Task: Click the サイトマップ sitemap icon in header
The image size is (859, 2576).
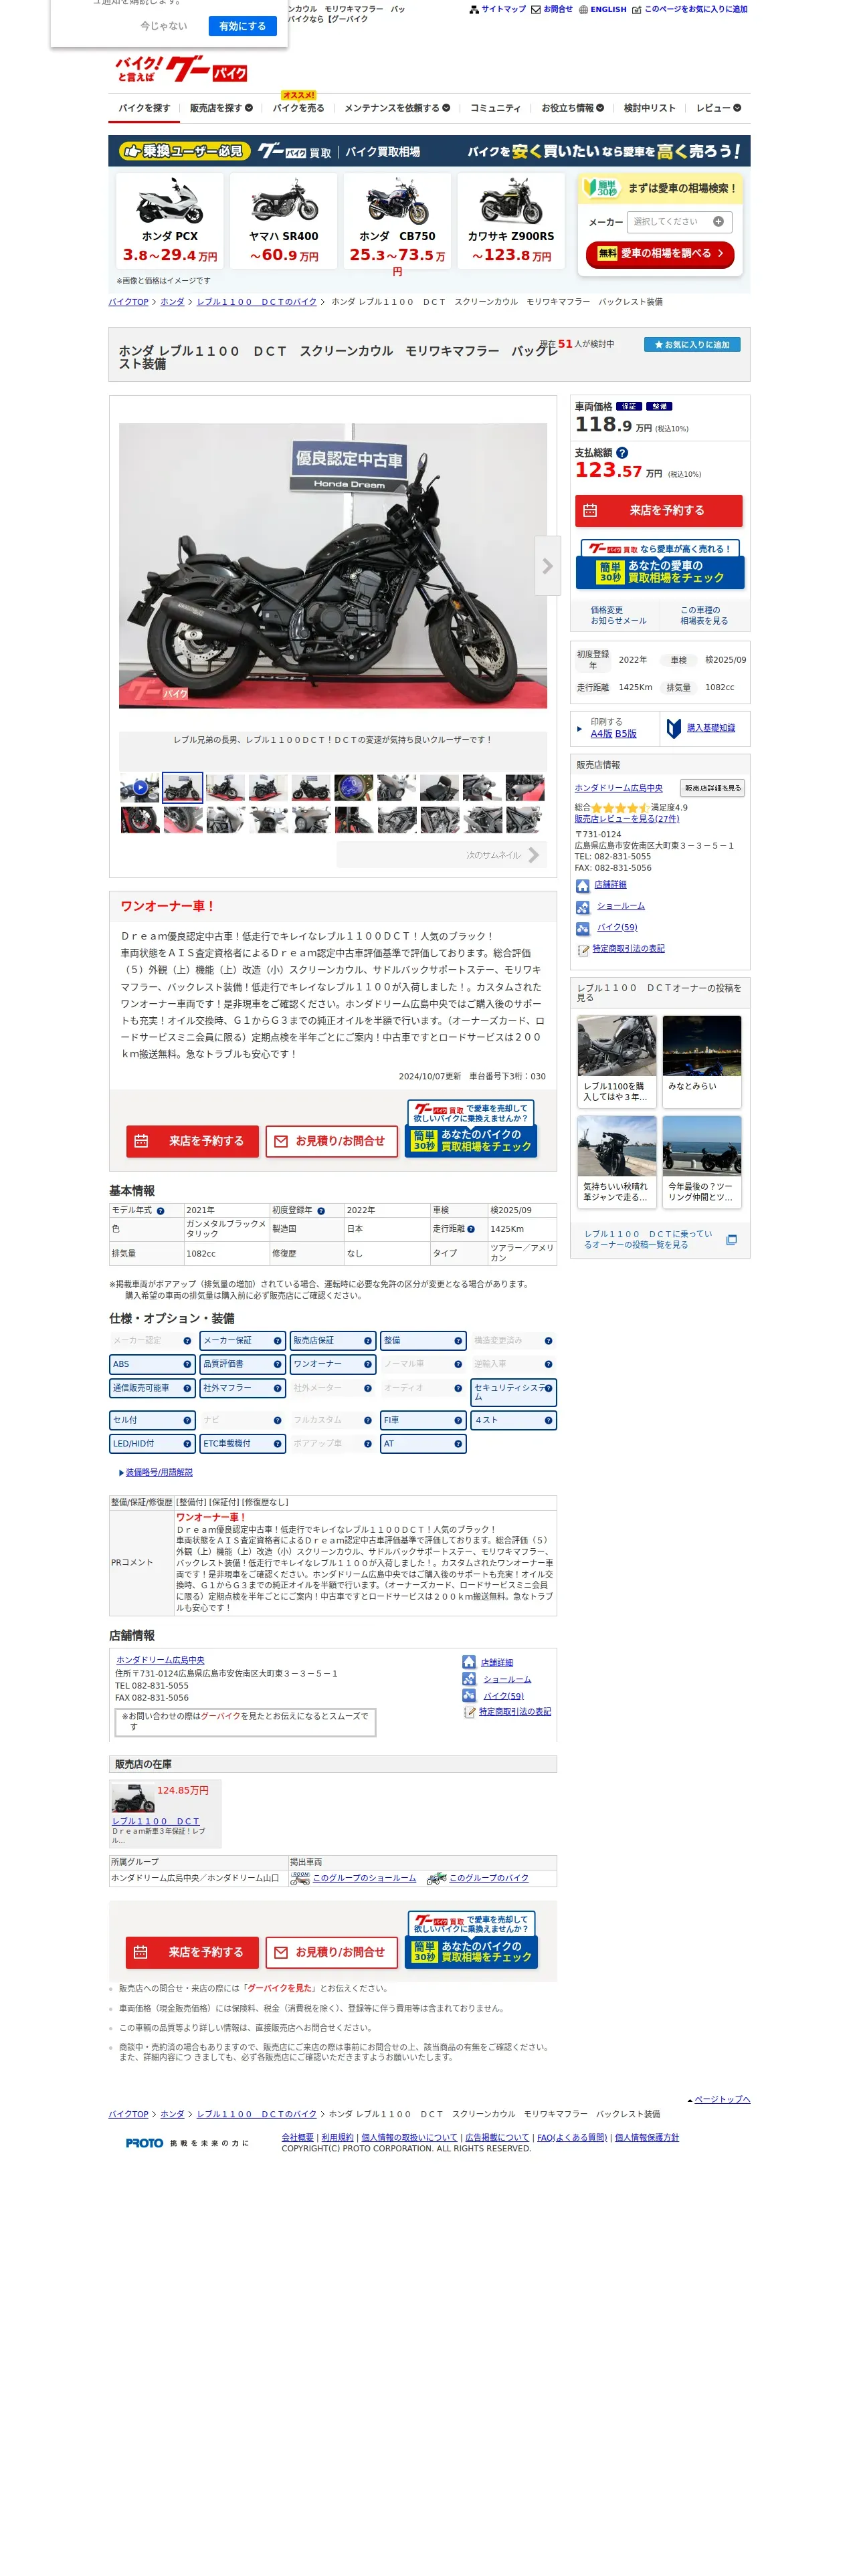Action: (474, 9)
